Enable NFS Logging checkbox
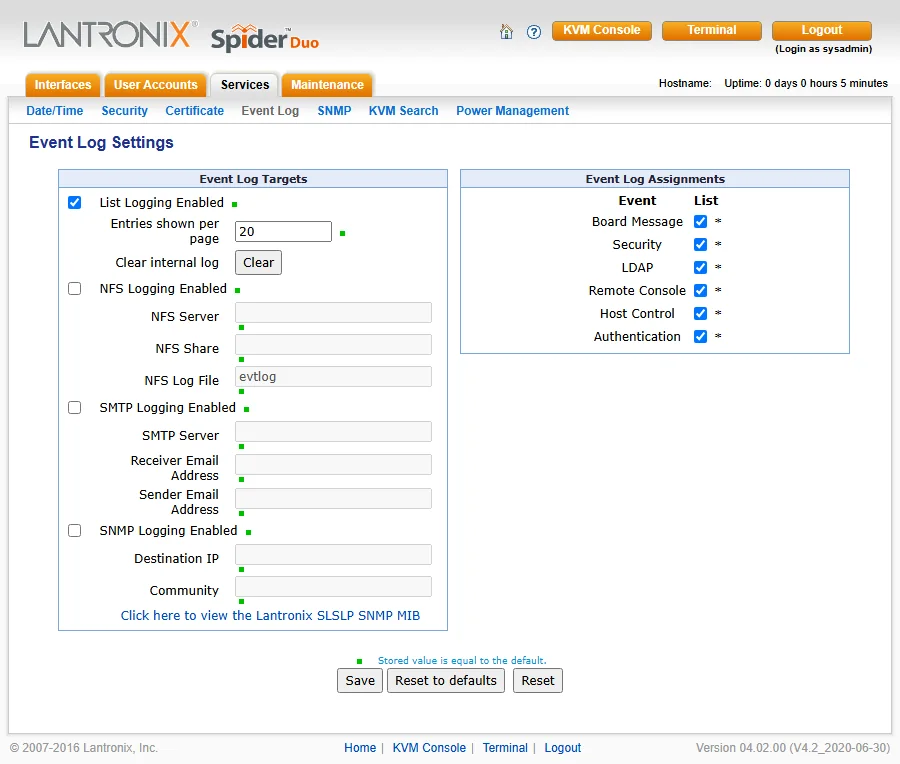 click(x=75, y=289)
